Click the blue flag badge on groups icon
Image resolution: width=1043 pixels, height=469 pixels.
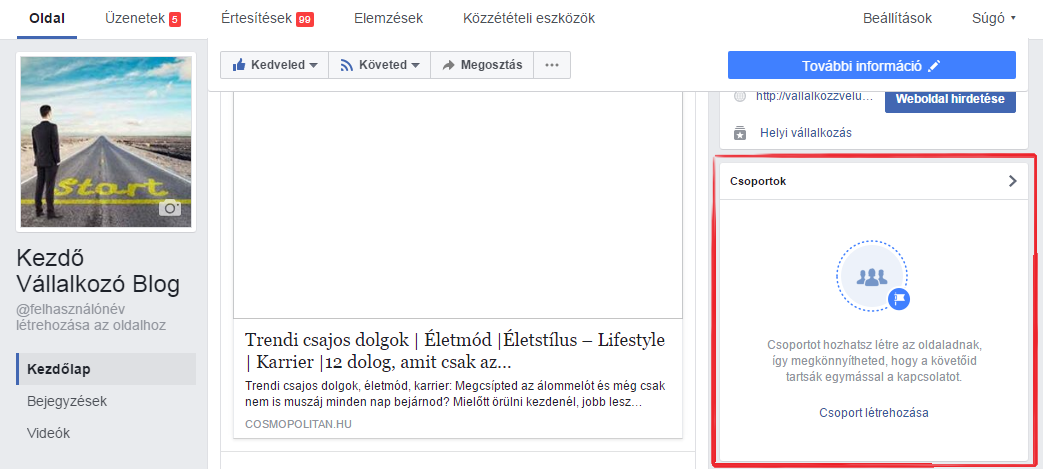point(899,299)
